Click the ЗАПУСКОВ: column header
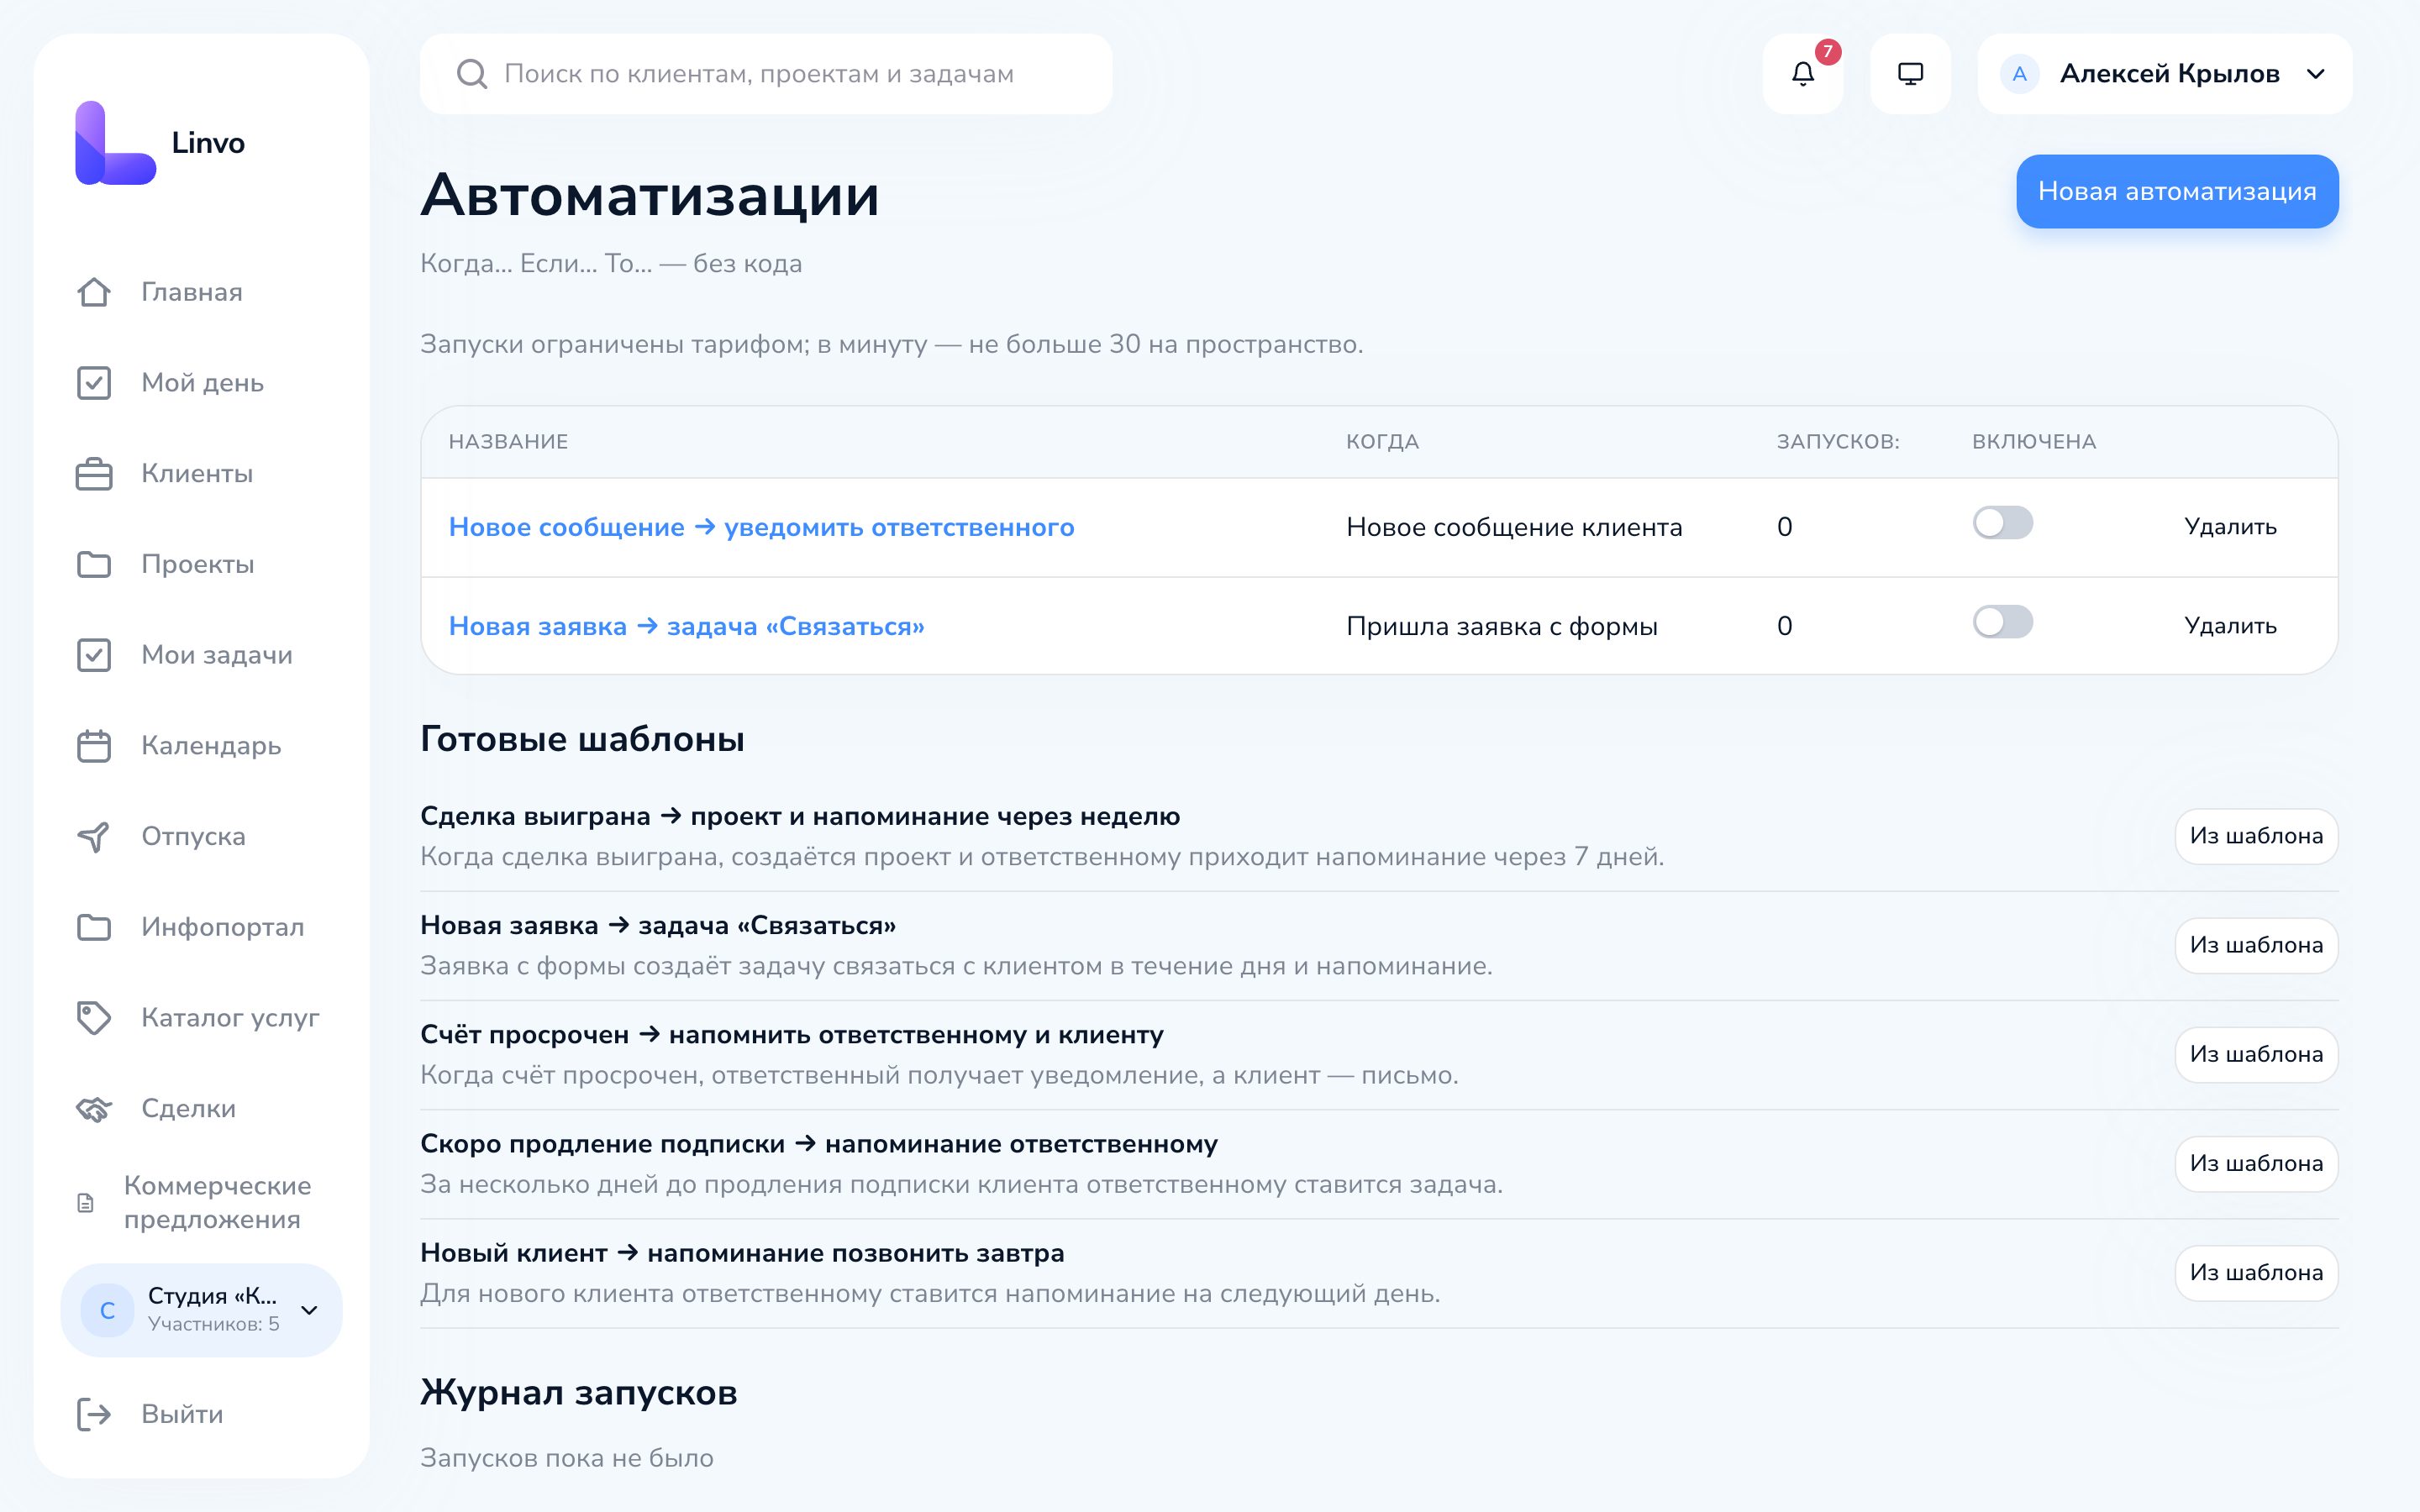The width and height of the screenshot is (2420, 1512). tap(1837, 442)
